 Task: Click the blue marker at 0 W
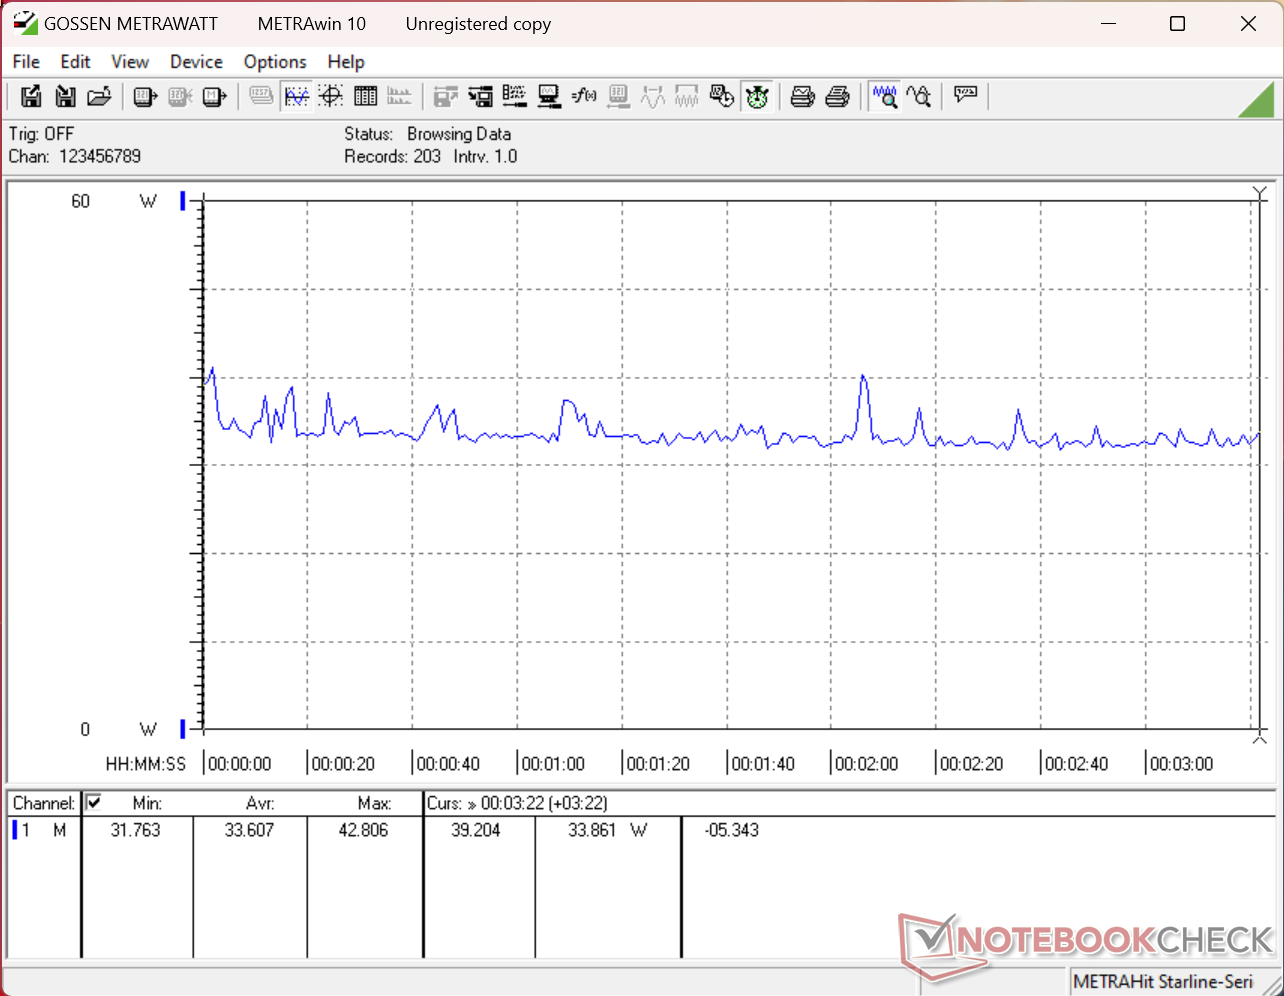[183, 728]
